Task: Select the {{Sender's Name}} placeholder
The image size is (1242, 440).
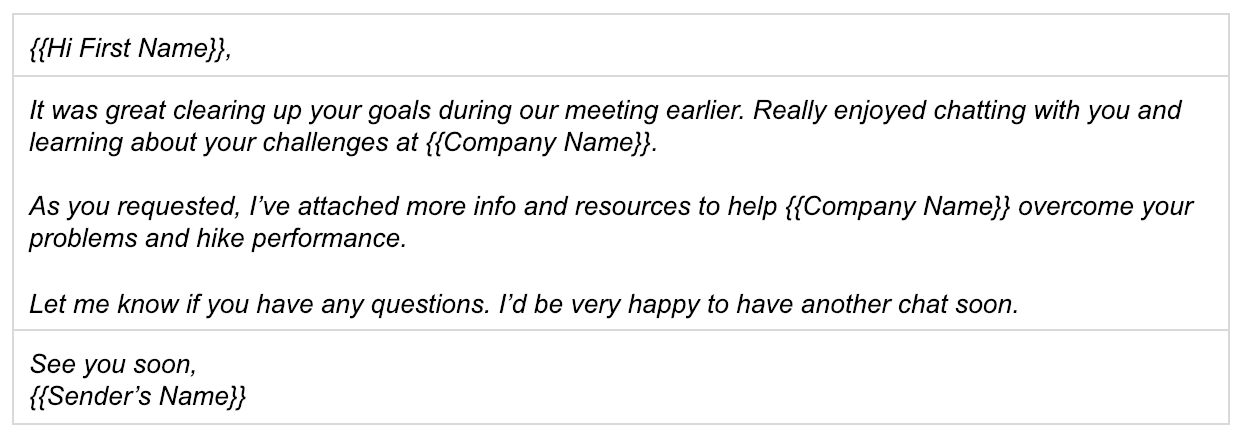Action: click(x=137, y=397)
